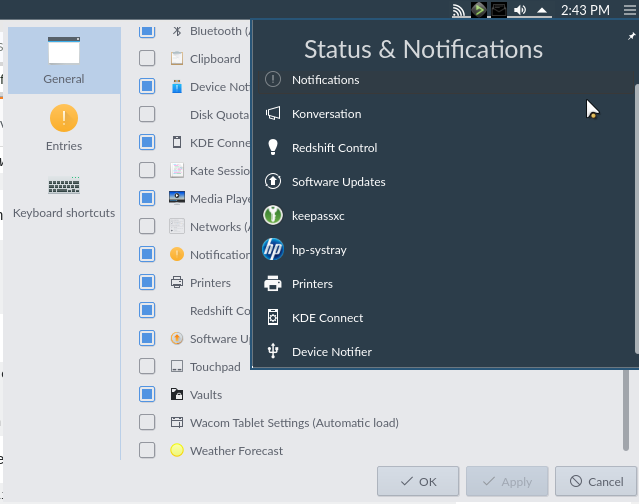Screen dimensions: 639x504
Task: Open the volume speaker tray icon
Action: (520, 10)
